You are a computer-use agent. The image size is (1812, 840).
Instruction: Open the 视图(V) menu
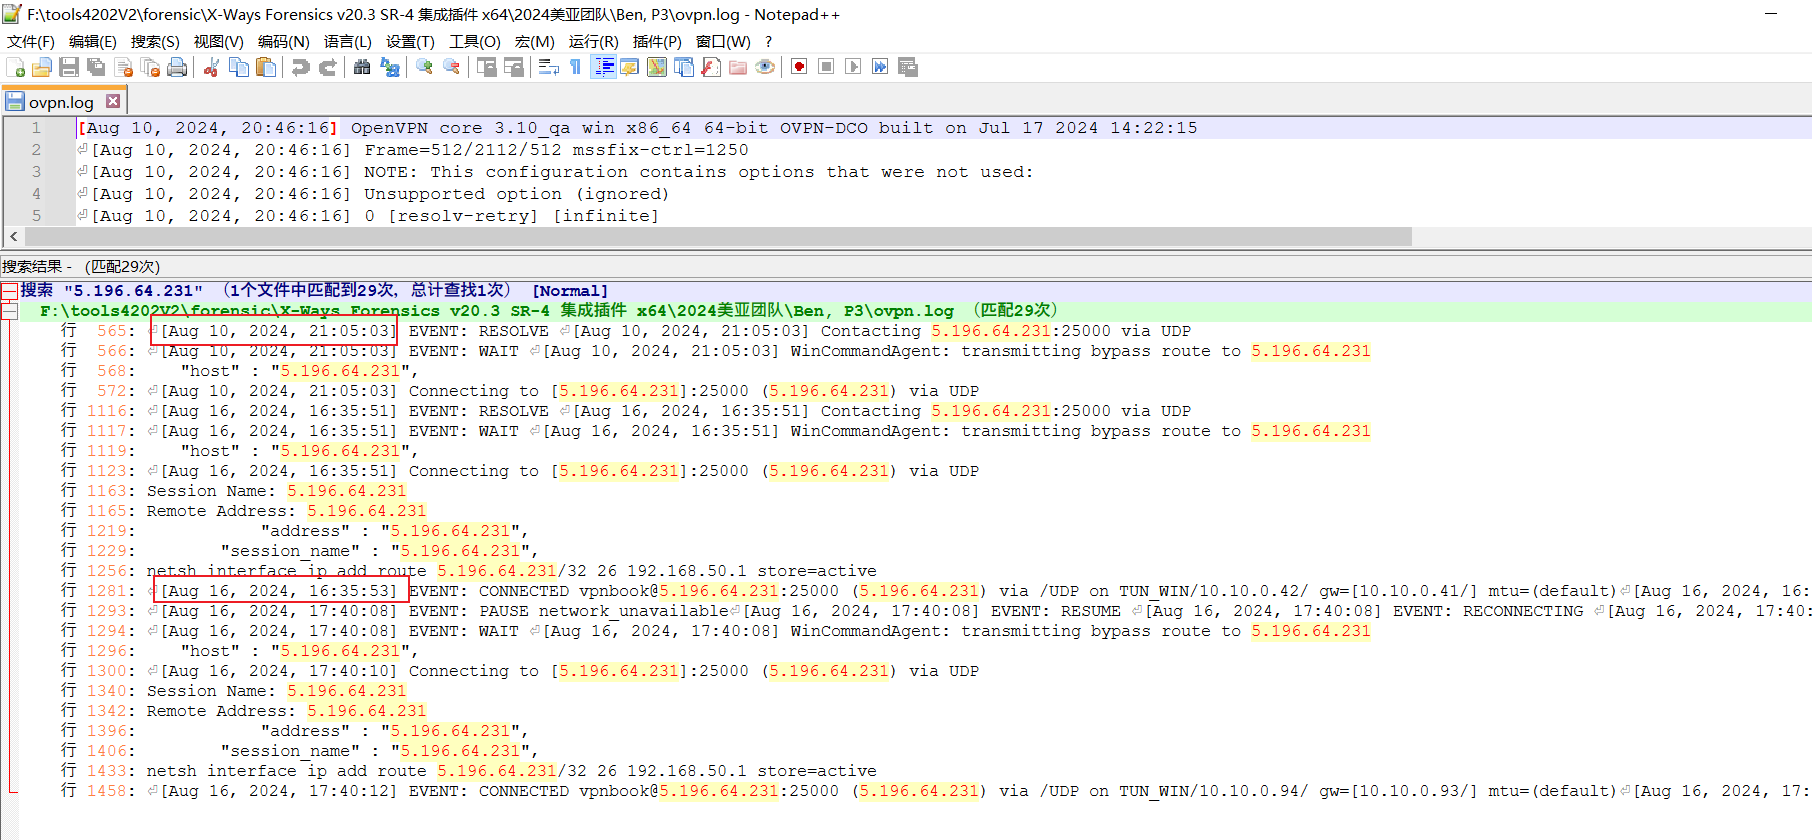point(219,41)
